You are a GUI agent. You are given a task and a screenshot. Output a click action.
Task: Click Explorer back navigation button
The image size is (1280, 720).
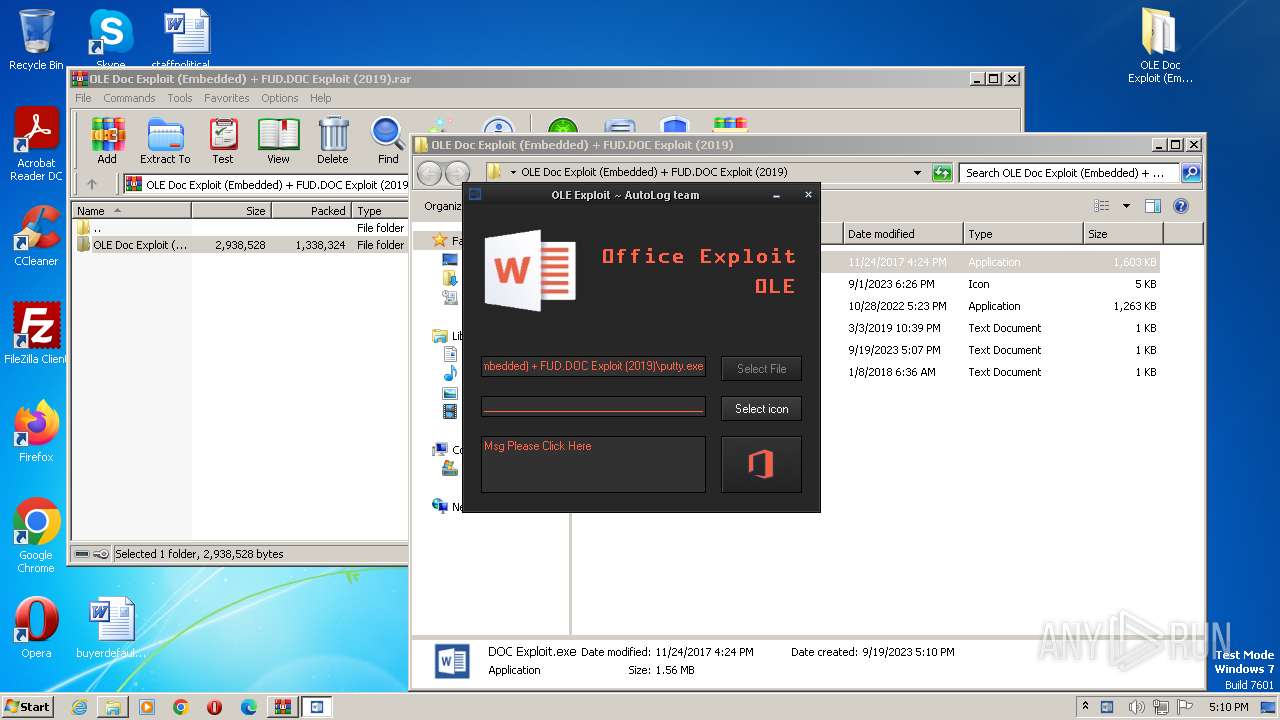(x=429, y=172)
